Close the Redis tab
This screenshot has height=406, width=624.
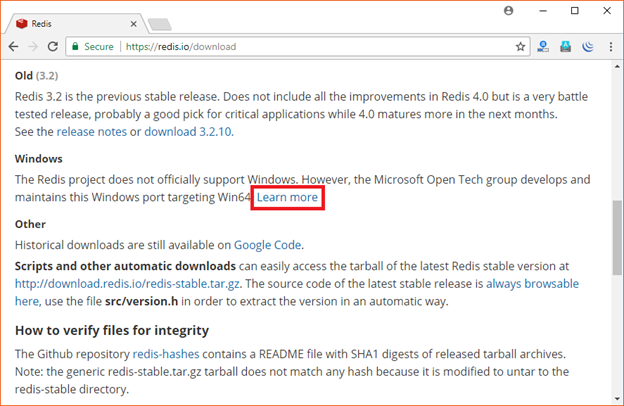coord(134,24)
